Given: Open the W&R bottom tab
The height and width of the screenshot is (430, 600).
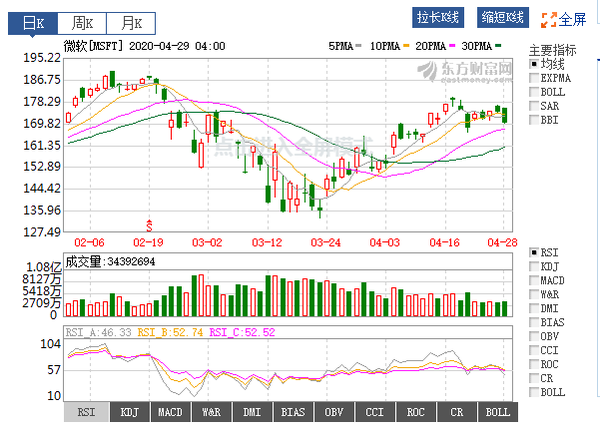Looking at the screenshot, I should pos(211,412).
